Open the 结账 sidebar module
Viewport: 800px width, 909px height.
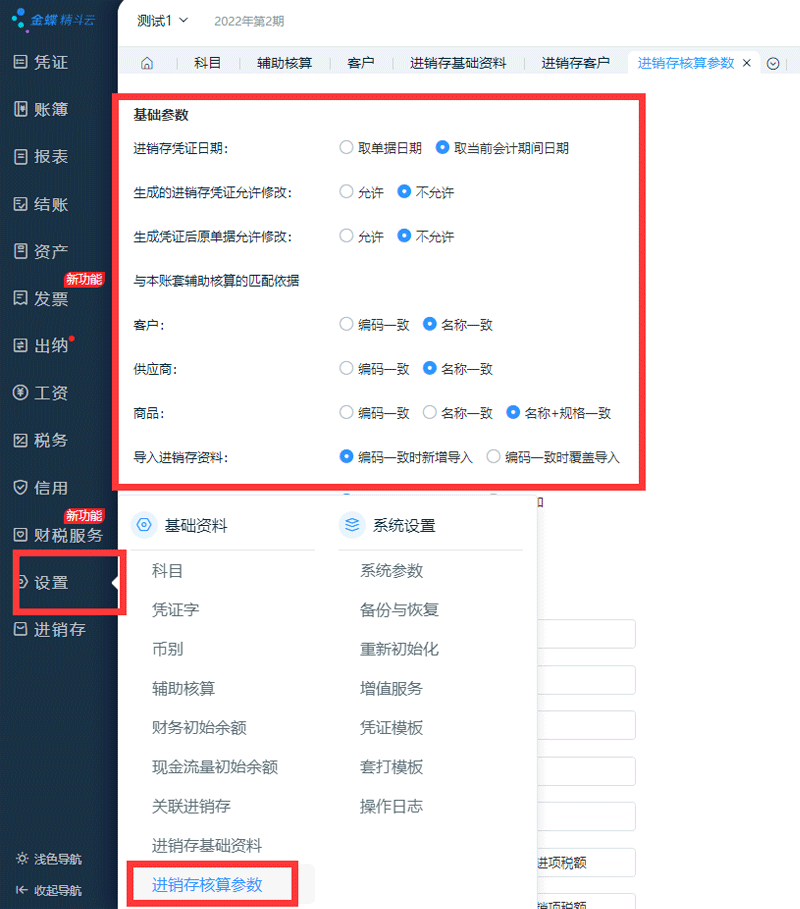41,204
